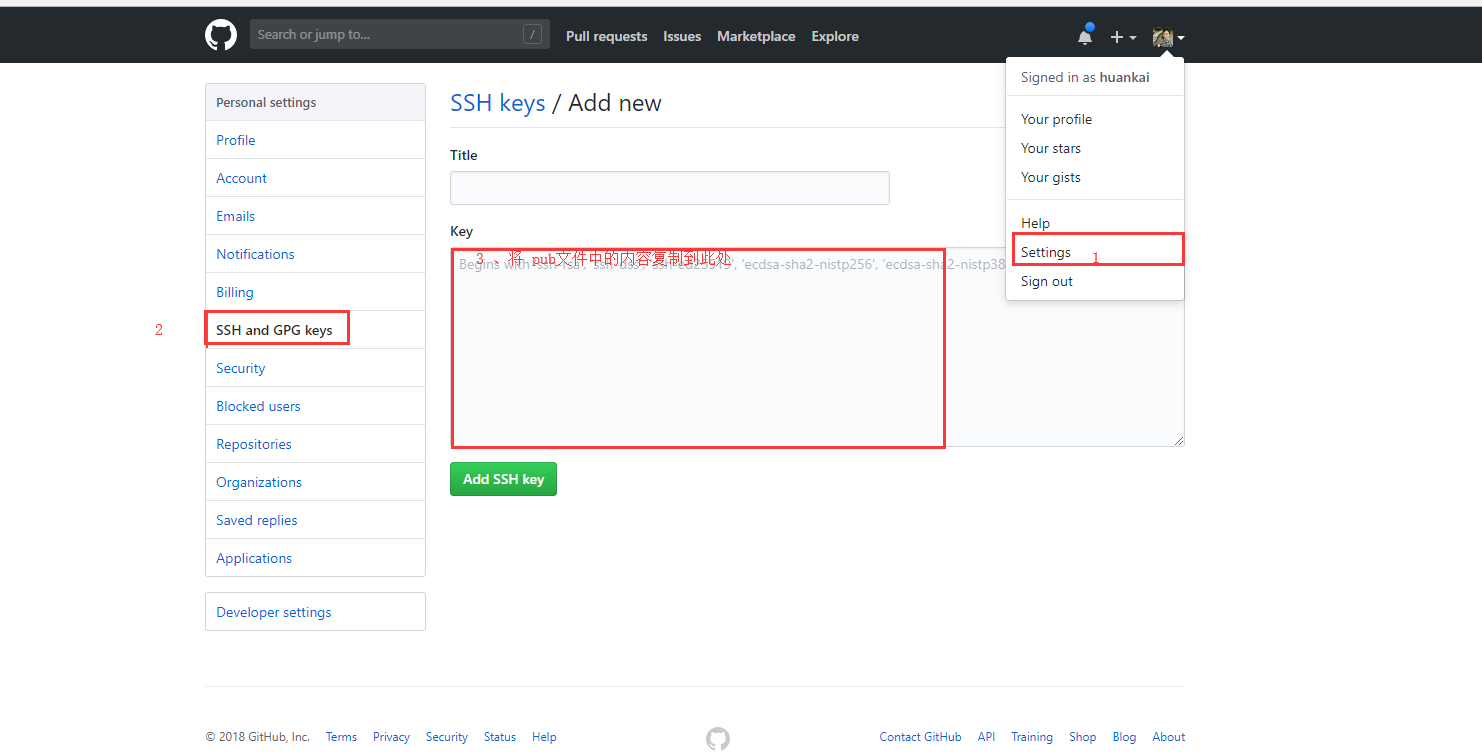Open Explore in the top navigation
This screenshot has height=754, width=1482.
835,36
